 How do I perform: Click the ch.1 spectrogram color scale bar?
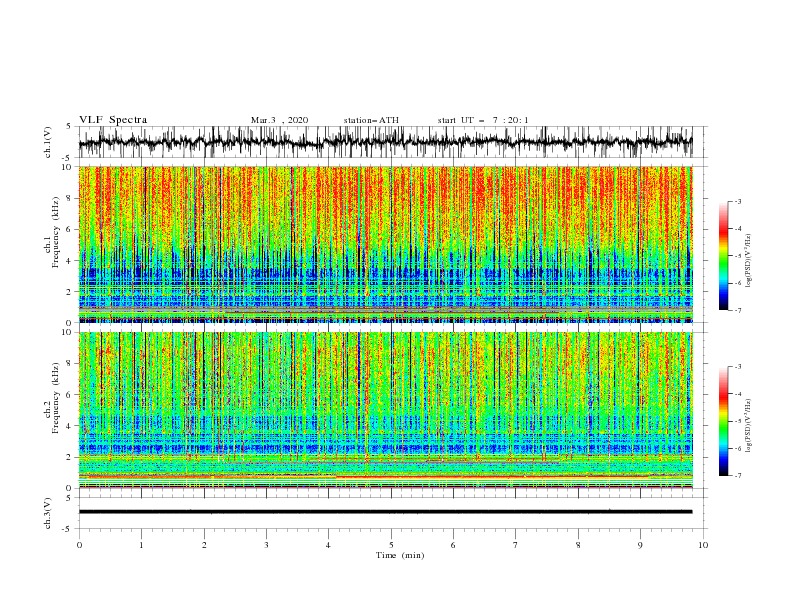tap(723, 256)
